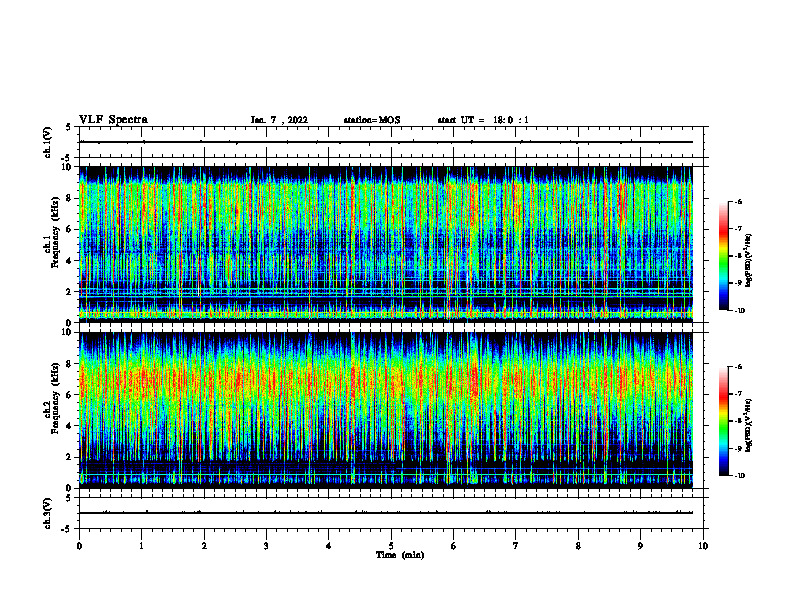The image size is (792, 612).
Task: Select the 'start UT = 18: 0 : 1' text
Action: click(483, 120)
